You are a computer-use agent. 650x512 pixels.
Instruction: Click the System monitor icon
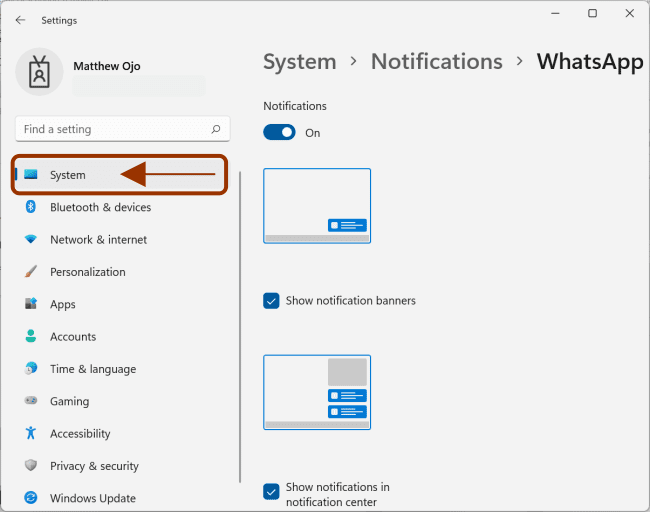click(x=31, y=175)
